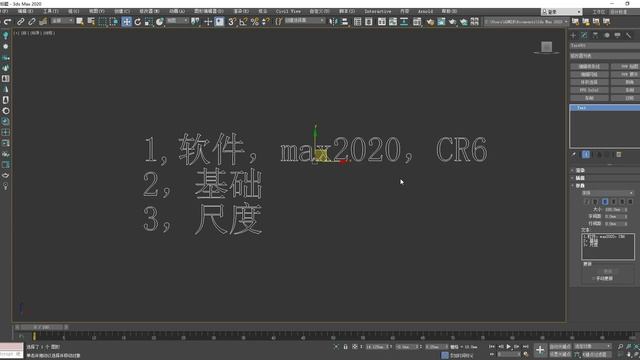Open the Civil View menu
640x360 pixels.
click(x=288, y=11)
